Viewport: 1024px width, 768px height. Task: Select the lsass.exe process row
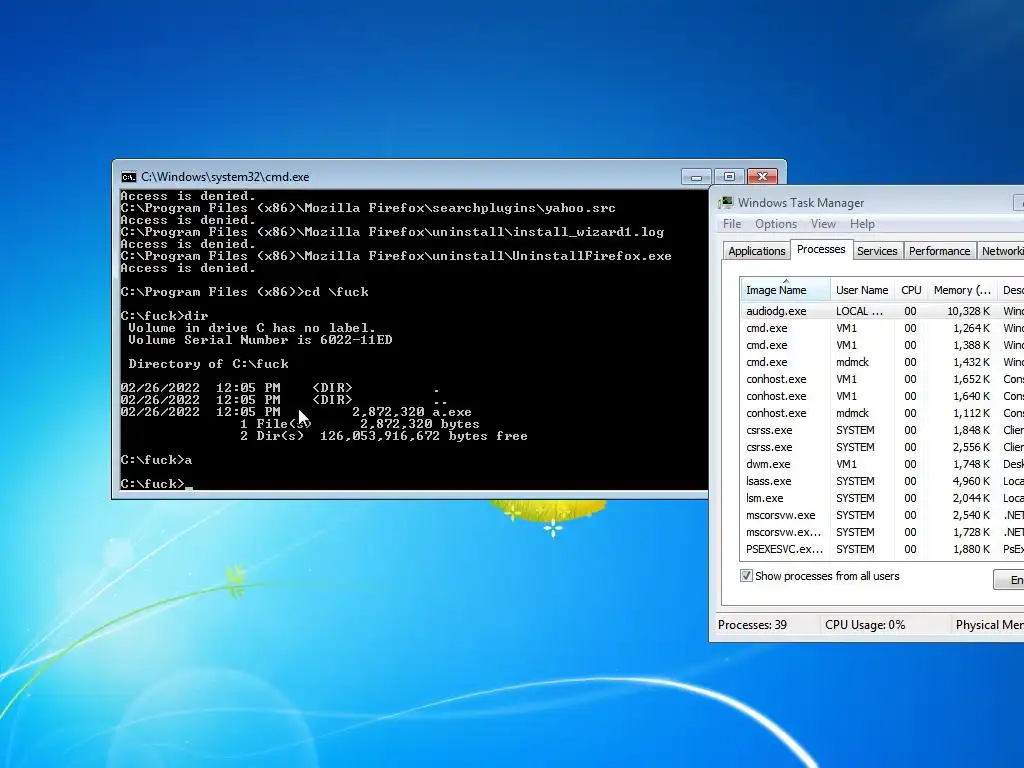[x=882, y=481]
